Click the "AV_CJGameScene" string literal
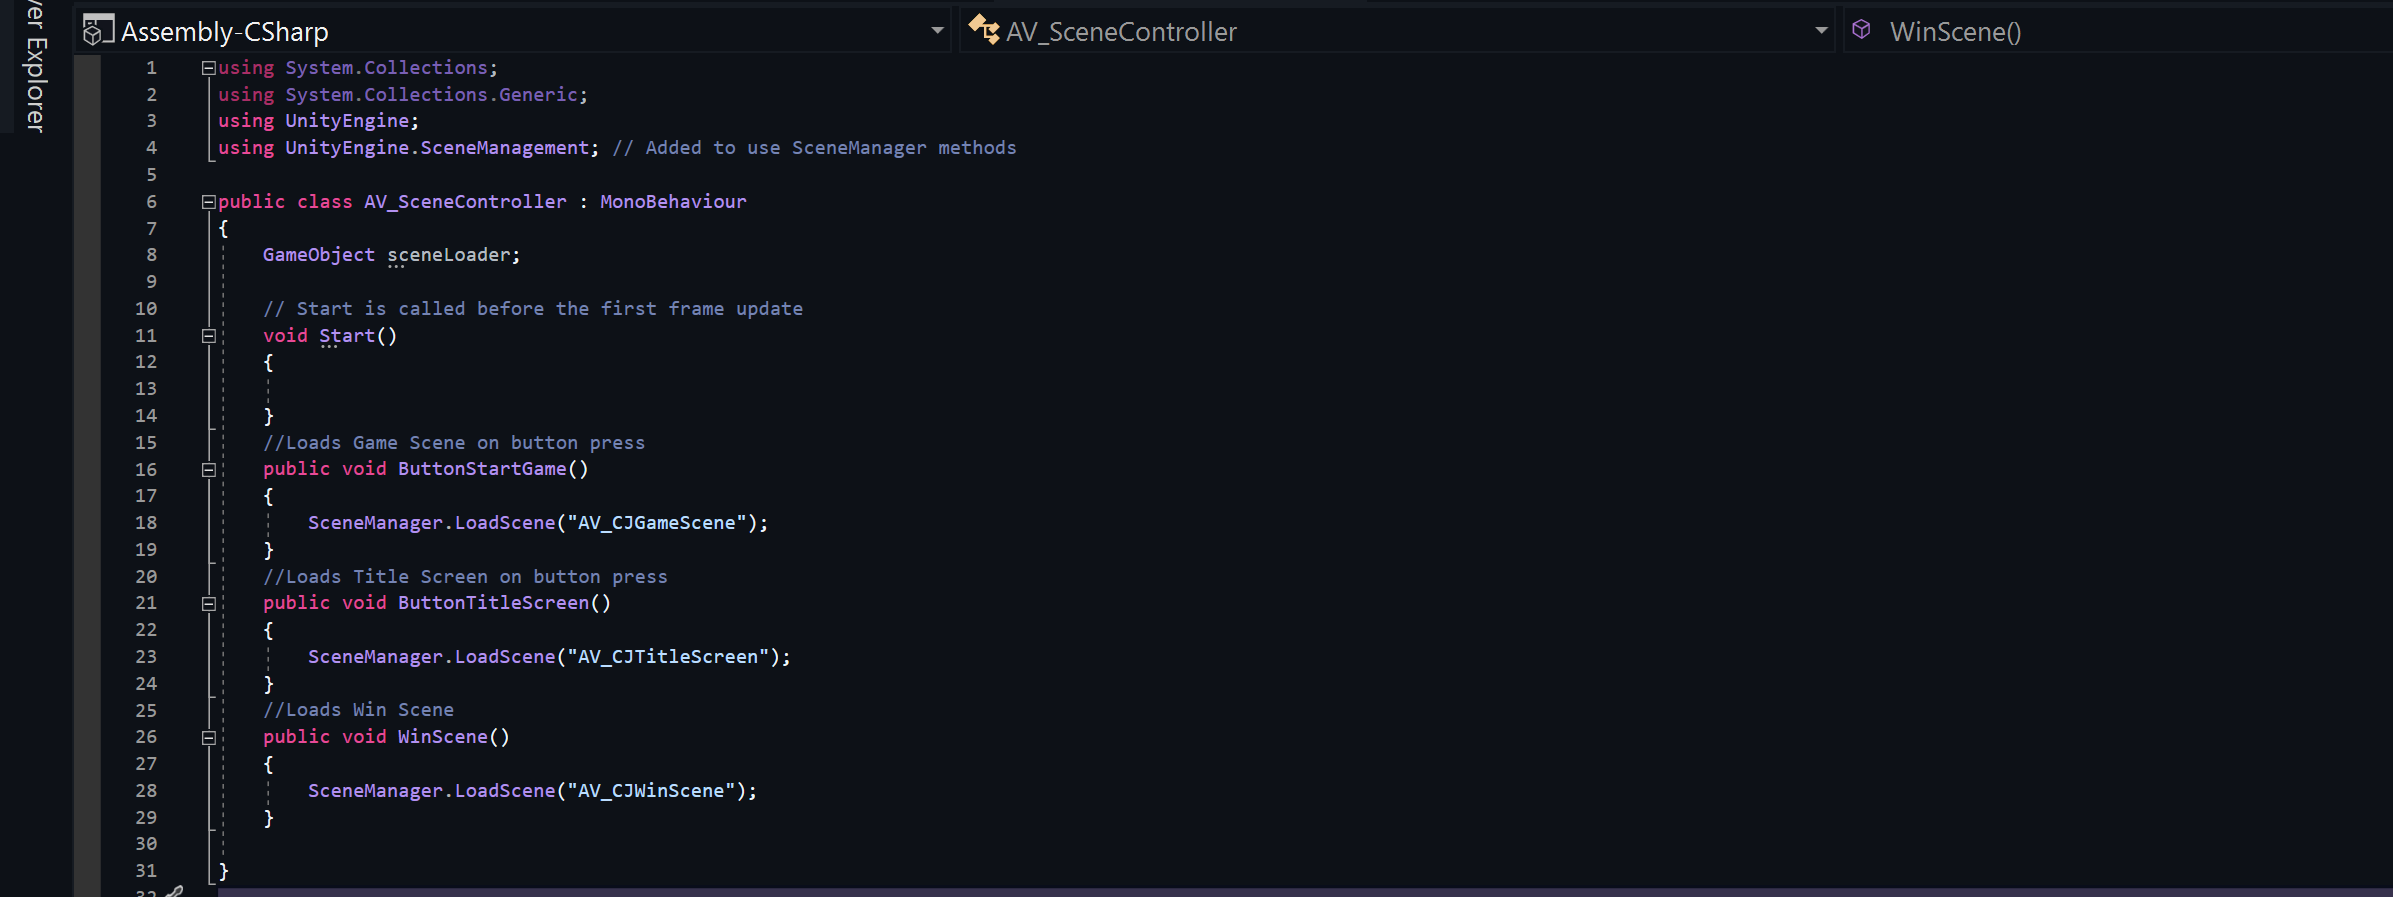2393x897 pixels. 657,523
